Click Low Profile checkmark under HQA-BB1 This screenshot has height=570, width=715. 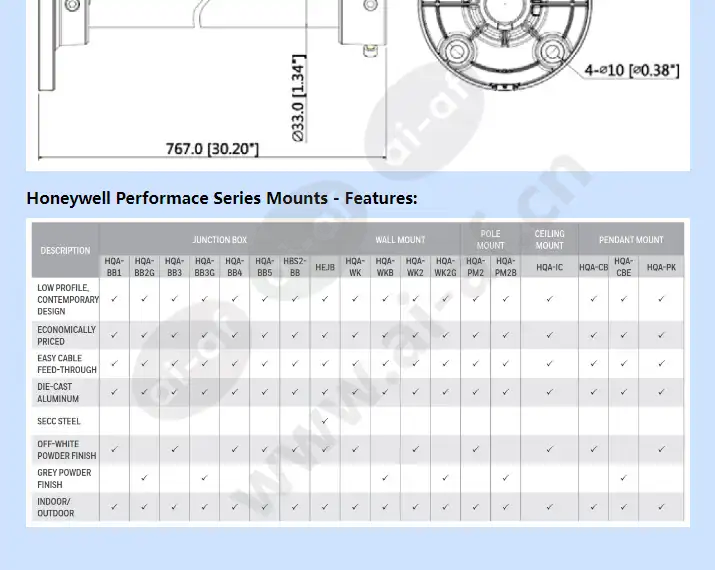[114, 299]
